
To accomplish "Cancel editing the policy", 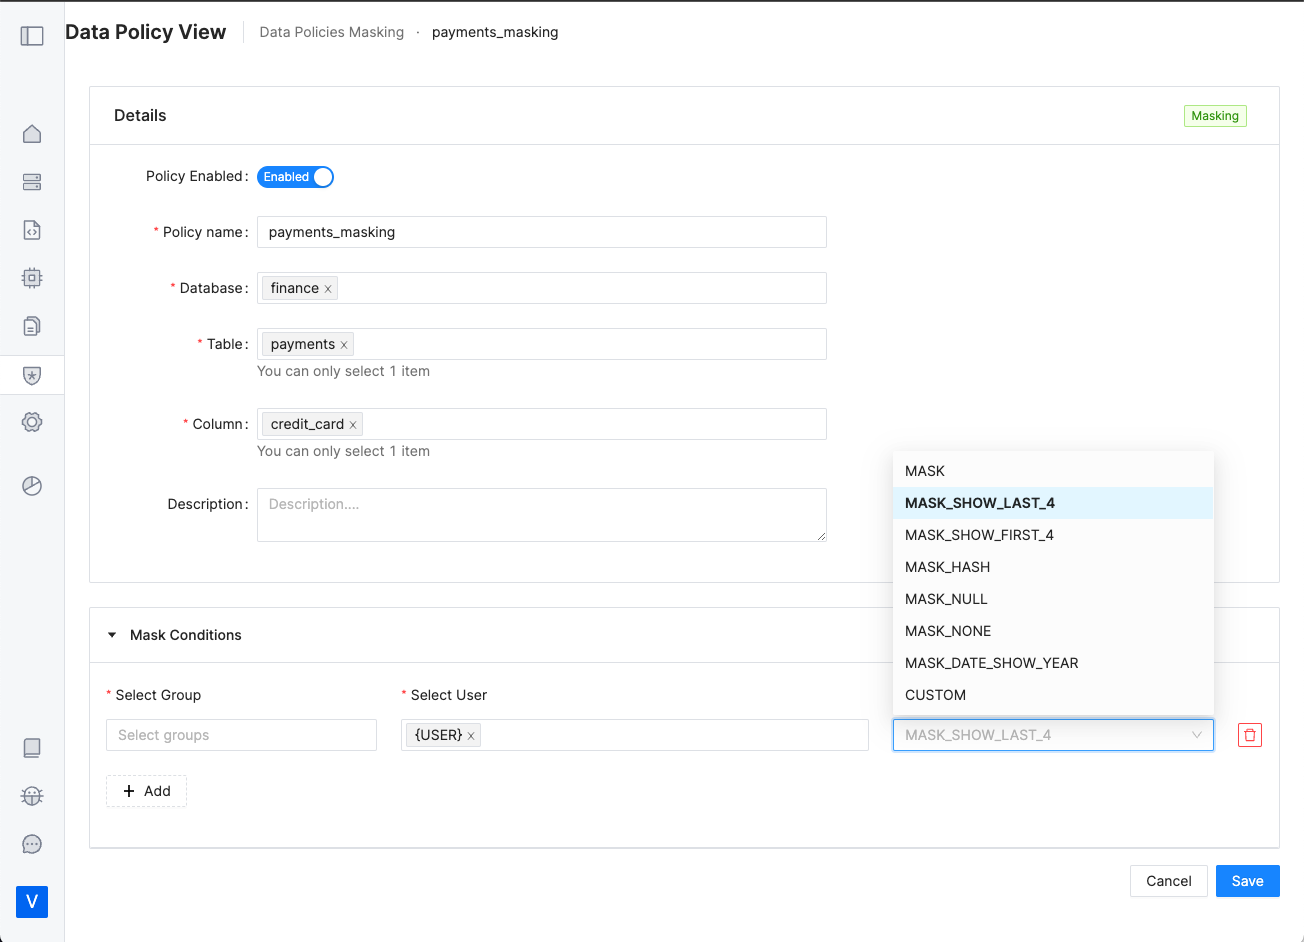I will click(x=1168, y=881).
